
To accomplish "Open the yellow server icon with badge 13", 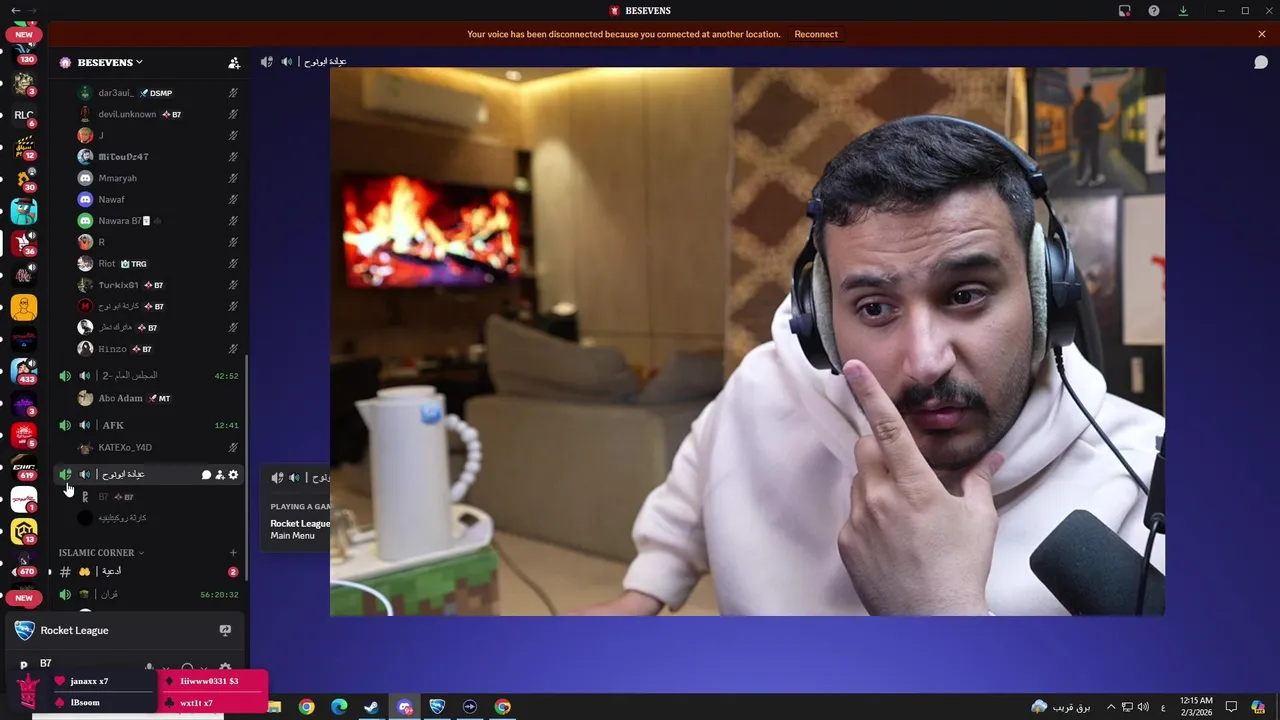I will [24, 530].
